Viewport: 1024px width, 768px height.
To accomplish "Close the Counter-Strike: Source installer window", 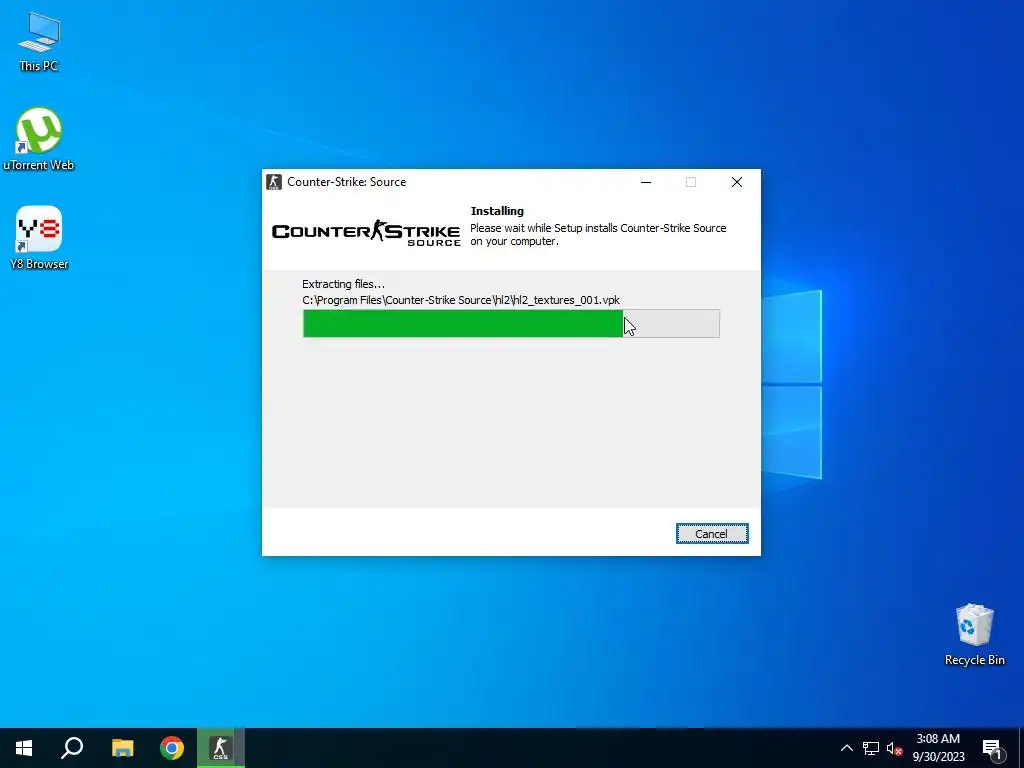I will click(737, 182).
